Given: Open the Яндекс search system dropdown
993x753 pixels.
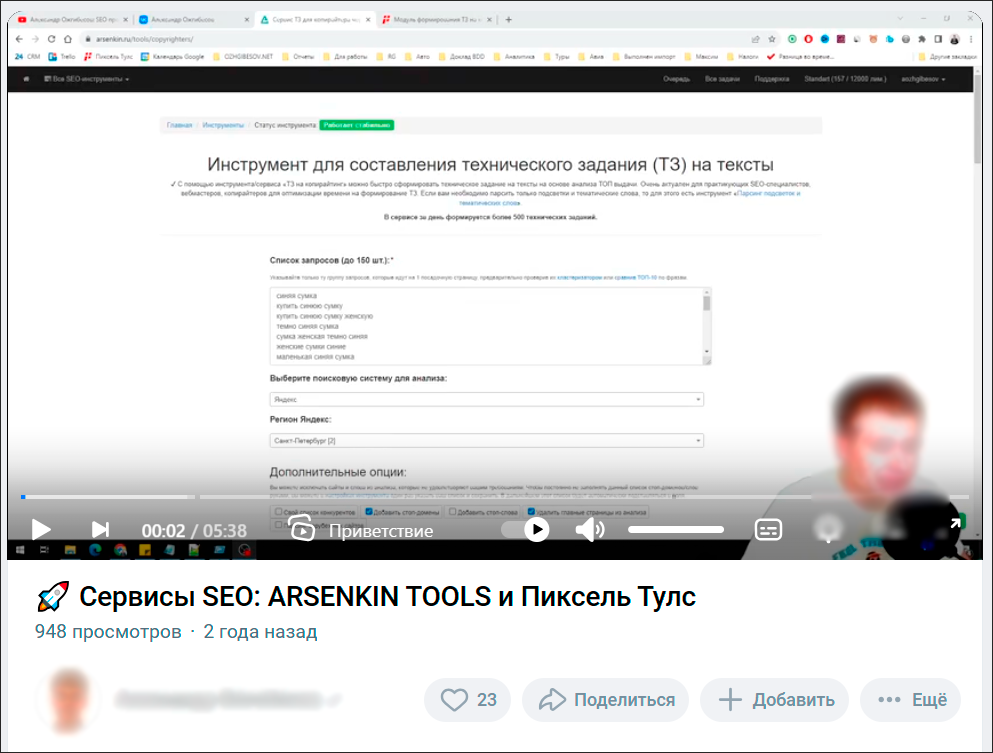Looking at the screenshot, I should click(x=486, y=400).
